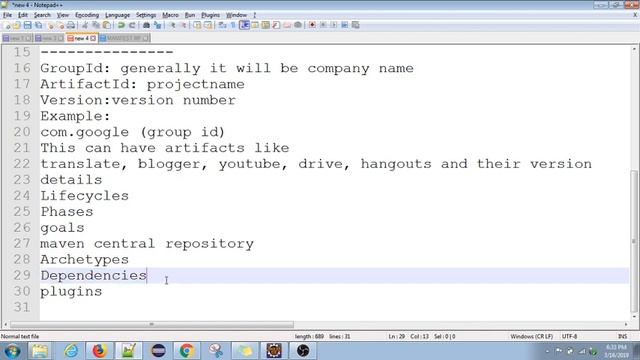
Task: Click the Zoom In toolbar icon
Action: (x=172, y=25)
